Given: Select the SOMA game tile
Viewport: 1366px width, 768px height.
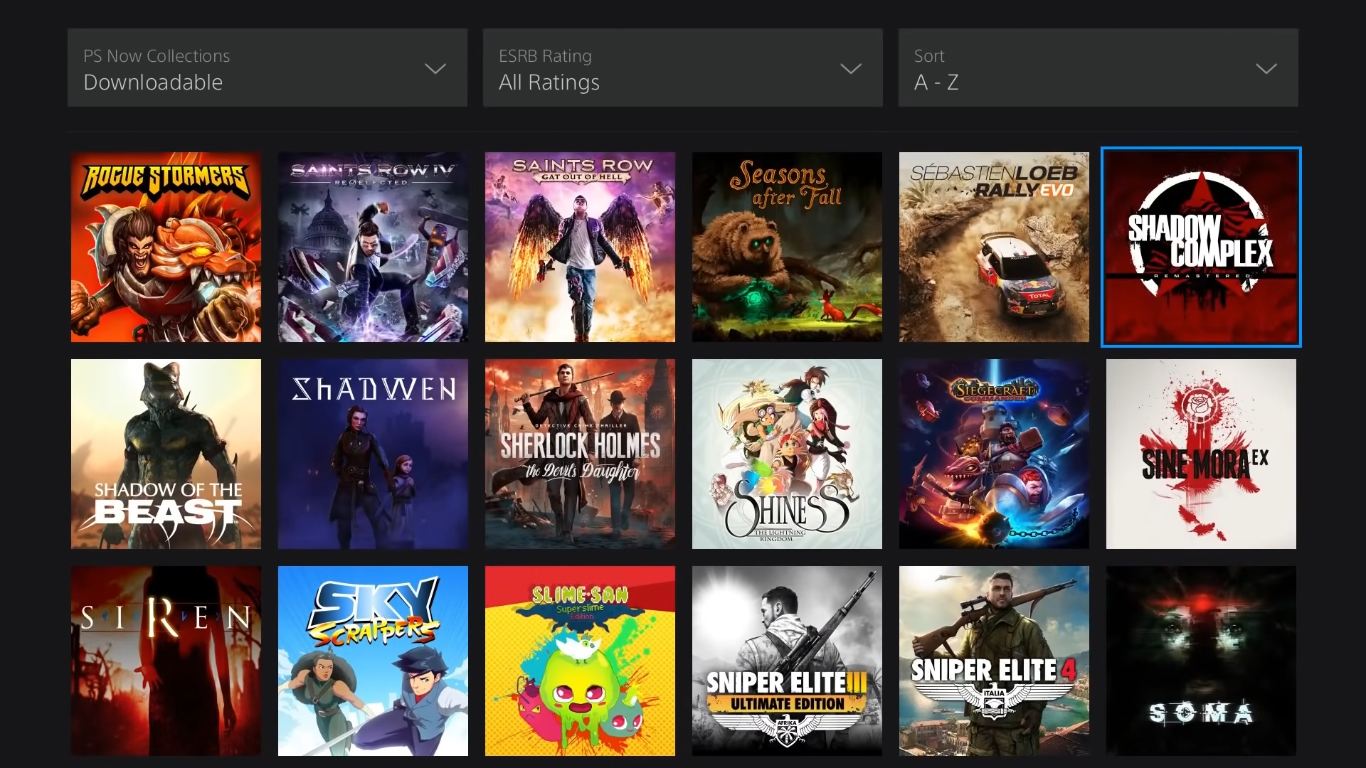Looking at the screenshot, I should pyautogui.click(x=1201, y=661).
